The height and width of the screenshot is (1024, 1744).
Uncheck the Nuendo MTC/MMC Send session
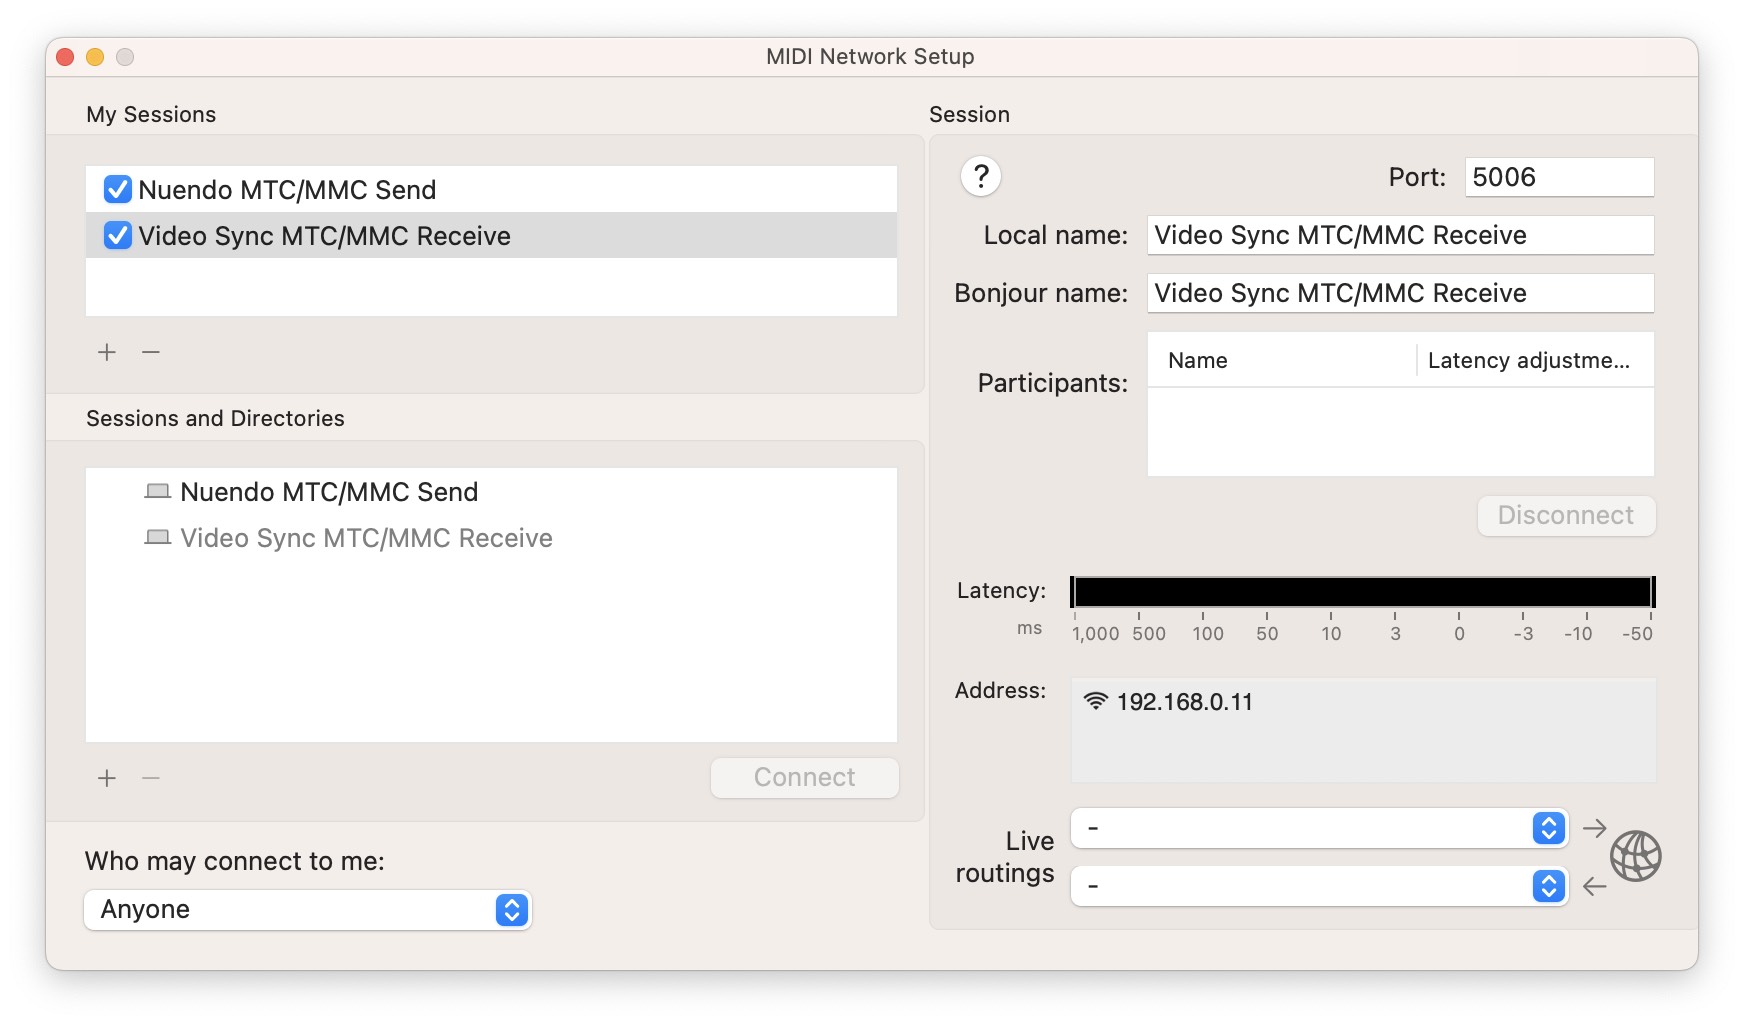[118, 189]
